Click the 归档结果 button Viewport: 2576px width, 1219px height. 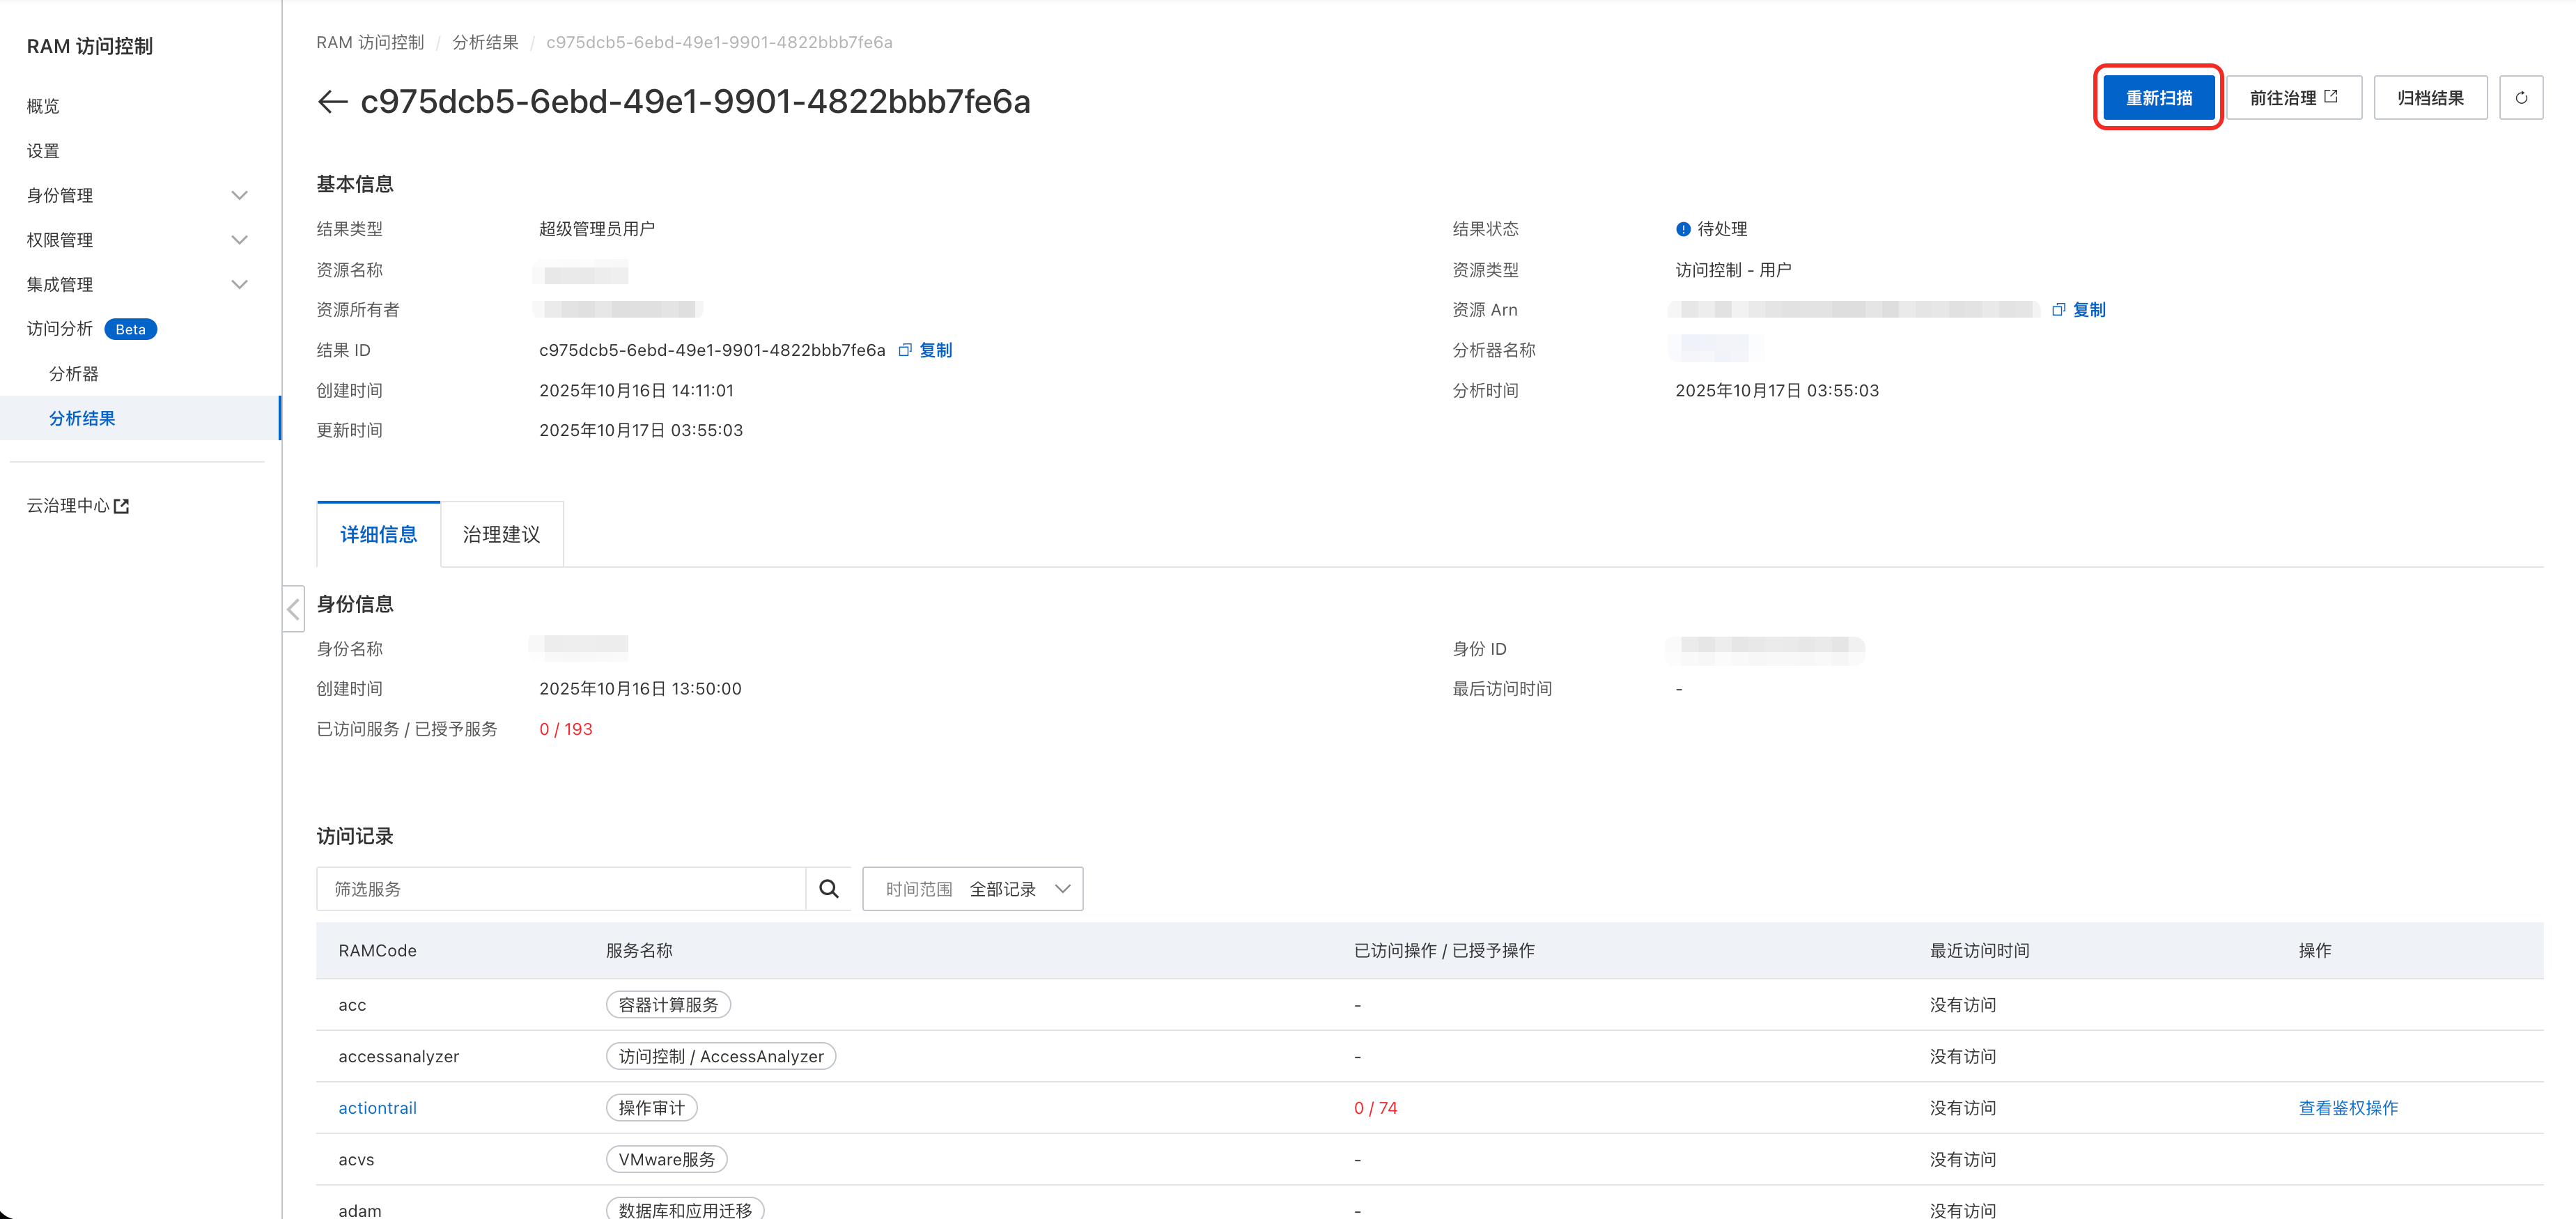tap(2430, 97)
